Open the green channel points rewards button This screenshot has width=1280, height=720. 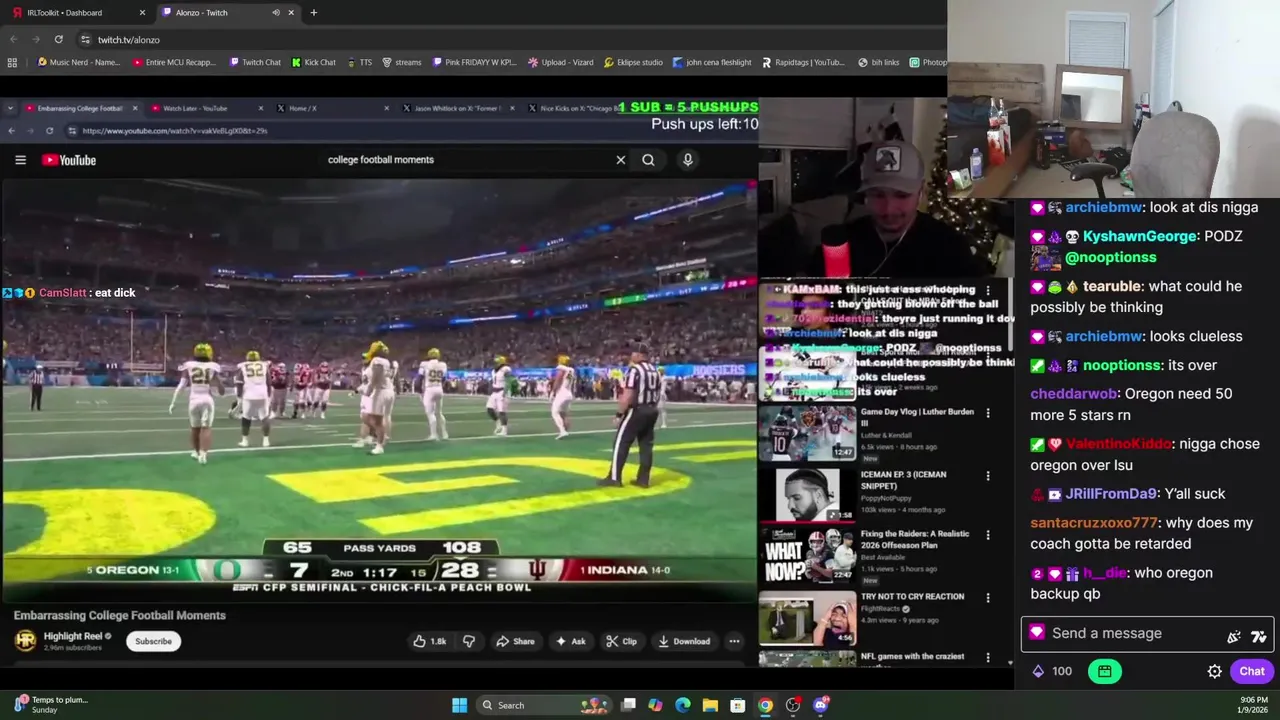click(1105, 671)
